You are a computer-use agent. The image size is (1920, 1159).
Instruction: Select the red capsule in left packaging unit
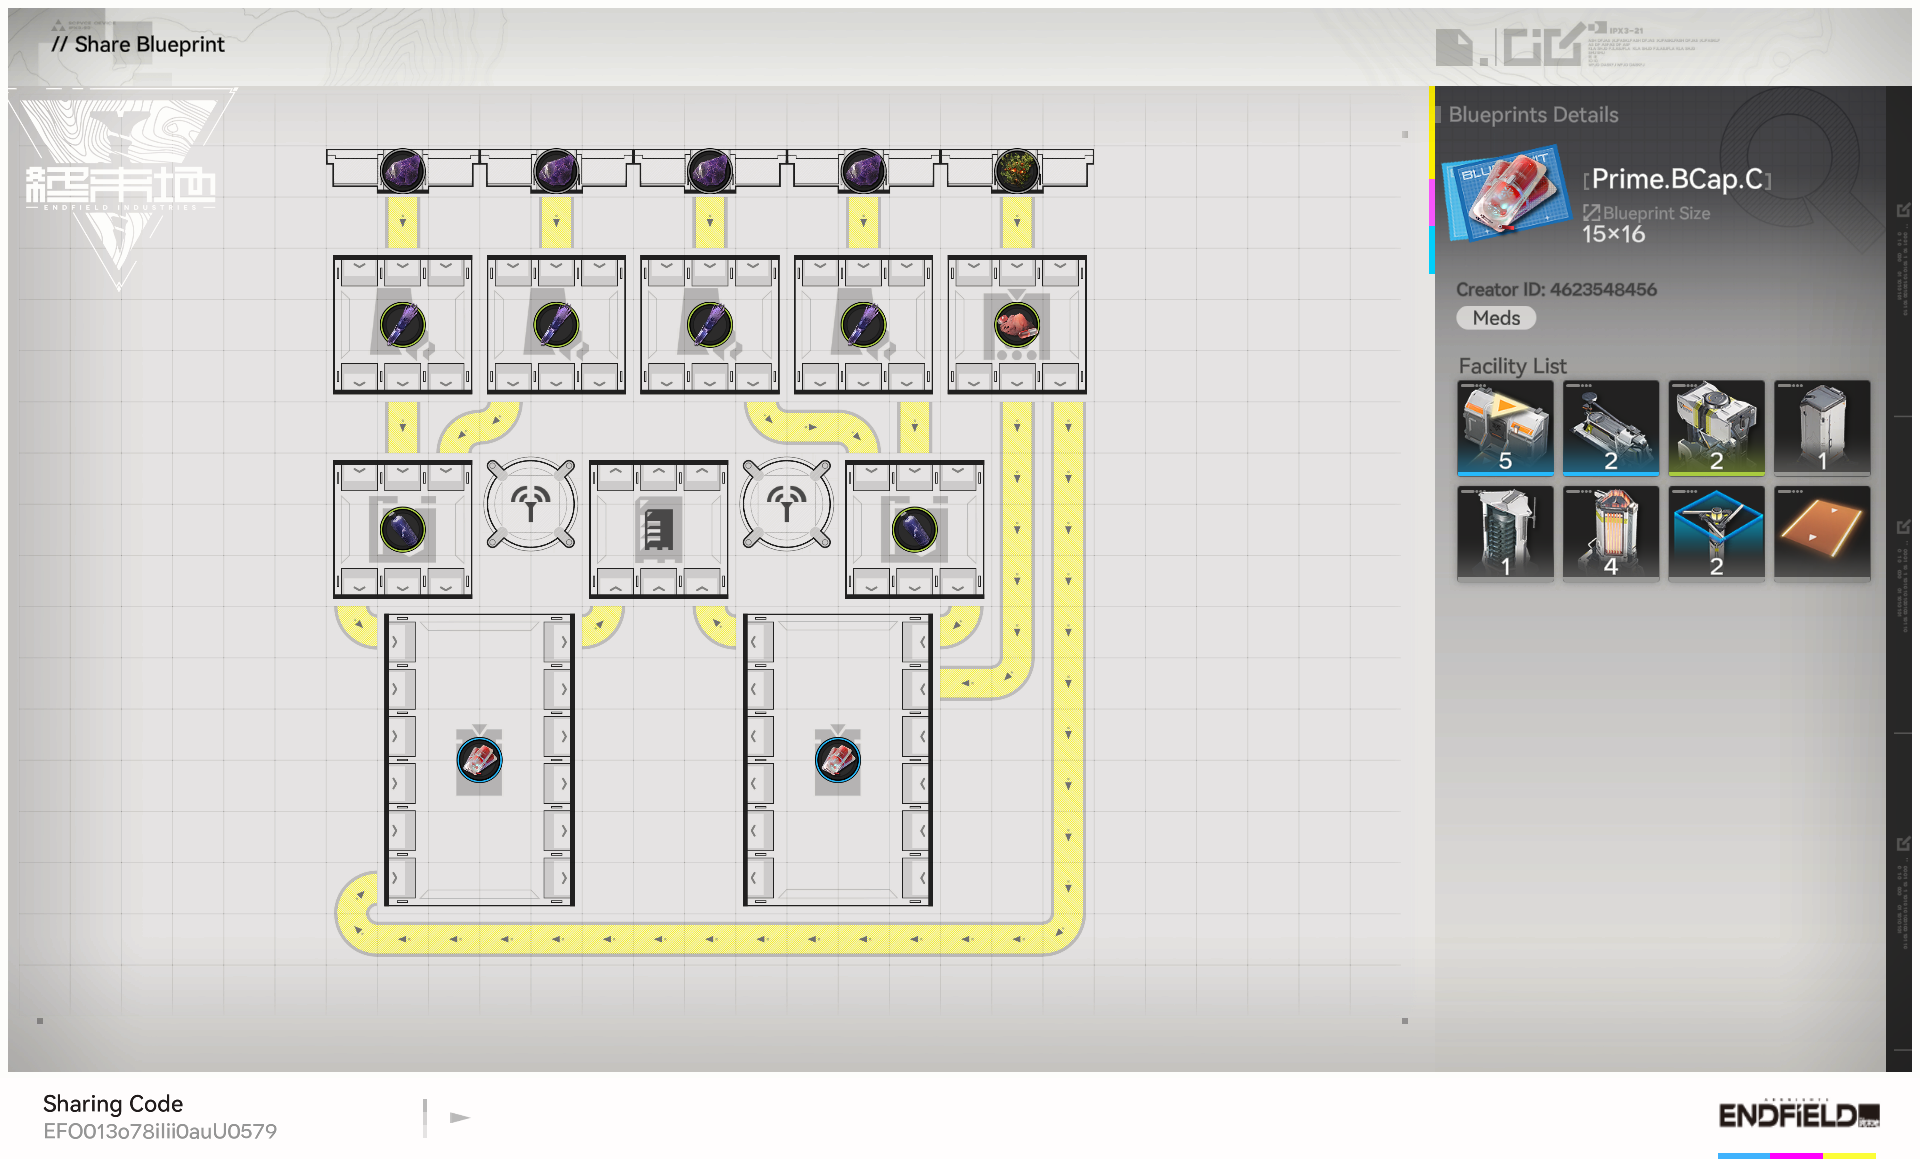point(479,760)
